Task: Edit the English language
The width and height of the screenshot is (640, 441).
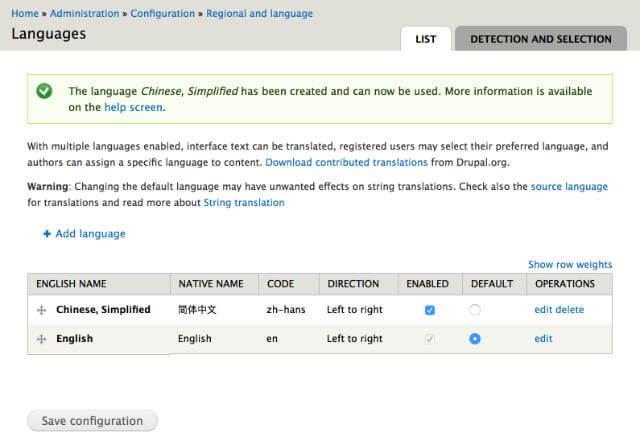Action: click(543, 339)
